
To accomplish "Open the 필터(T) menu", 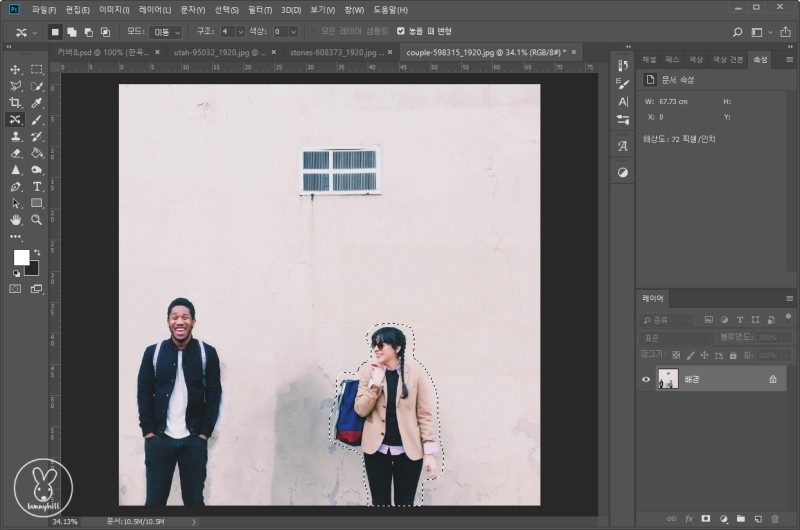I will coord(260,9).
